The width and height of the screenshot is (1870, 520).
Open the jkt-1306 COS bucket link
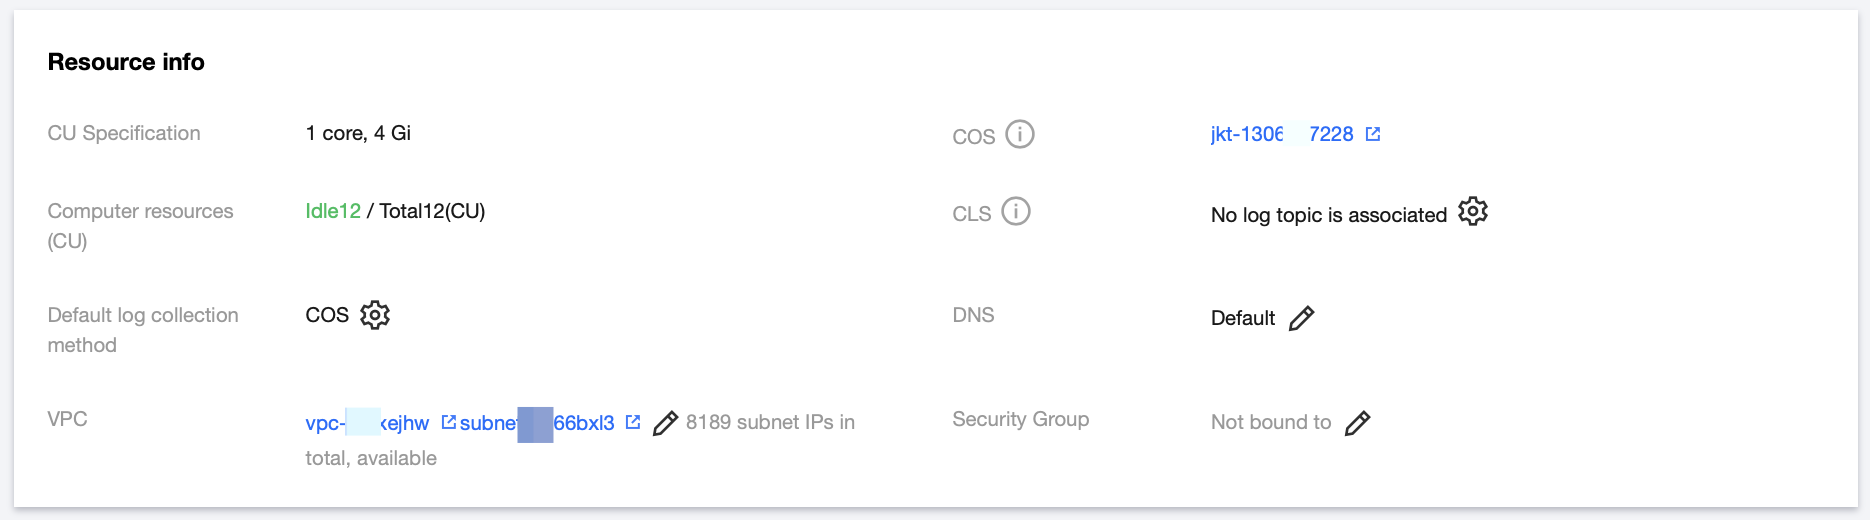1282,134
